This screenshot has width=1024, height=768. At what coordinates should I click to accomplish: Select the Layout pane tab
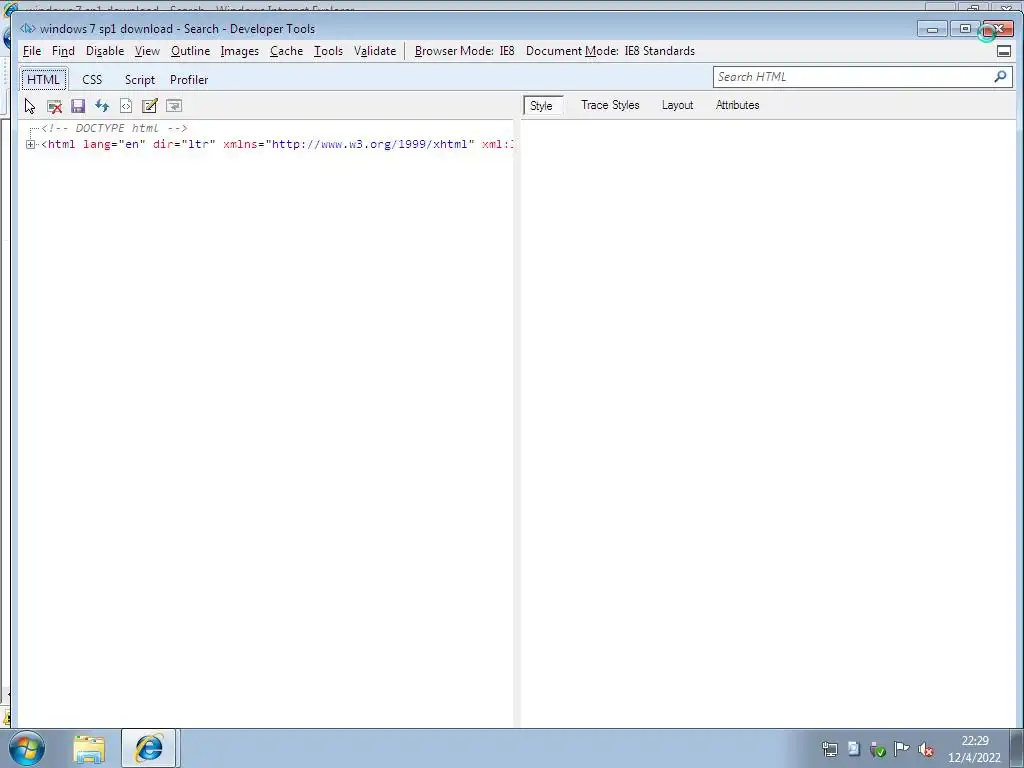(x=677, y=105)
